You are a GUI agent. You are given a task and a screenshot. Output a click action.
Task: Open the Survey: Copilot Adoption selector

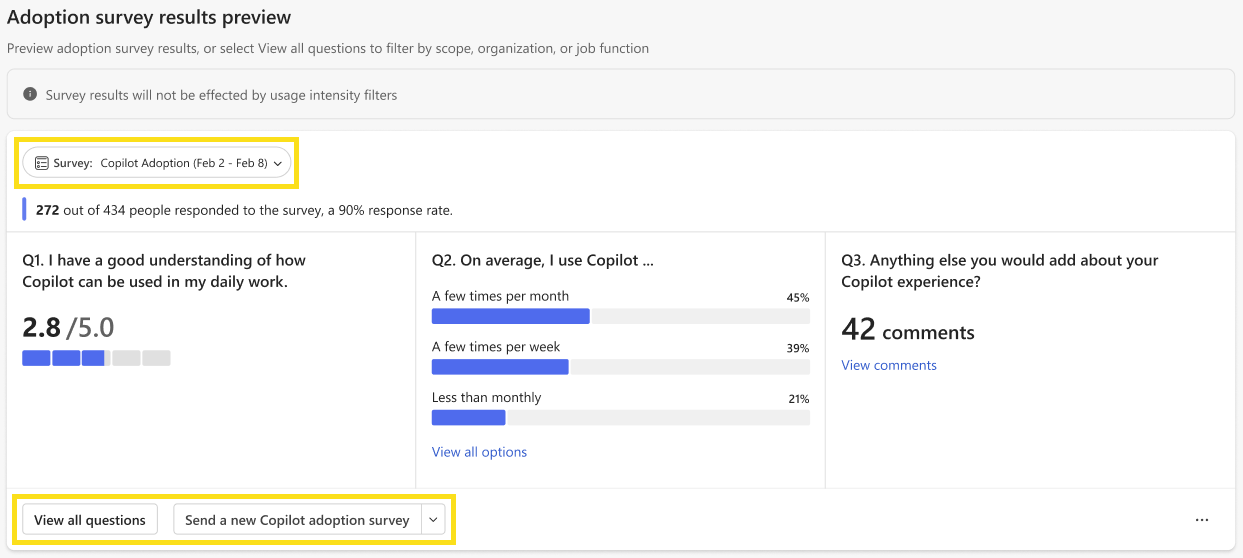click(157, 163)
